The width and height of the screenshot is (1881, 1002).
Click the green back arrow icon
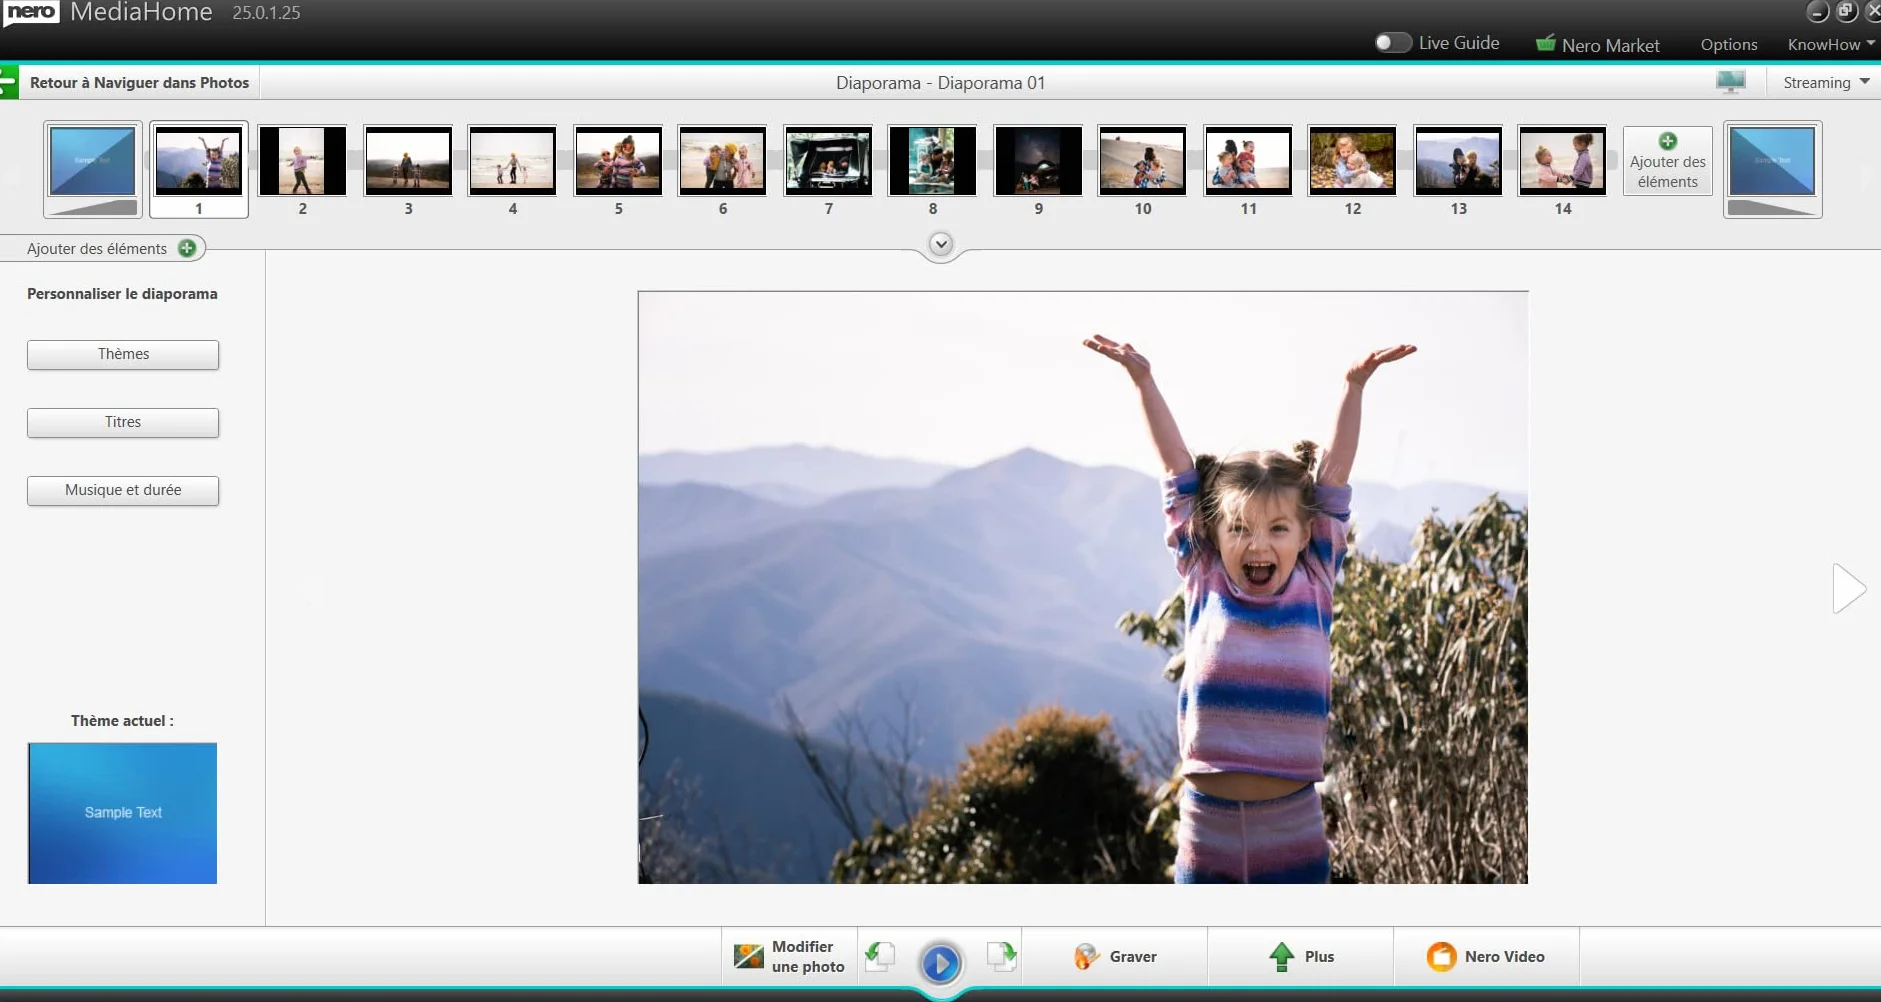9,82
